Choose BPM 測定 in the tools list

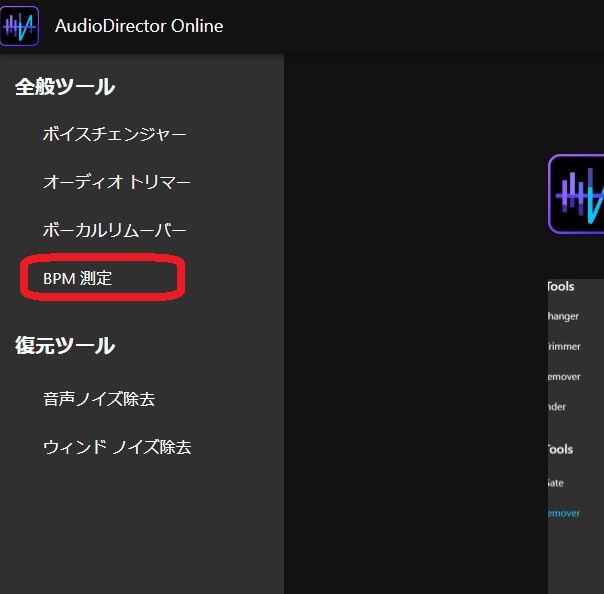coord(77,278)
